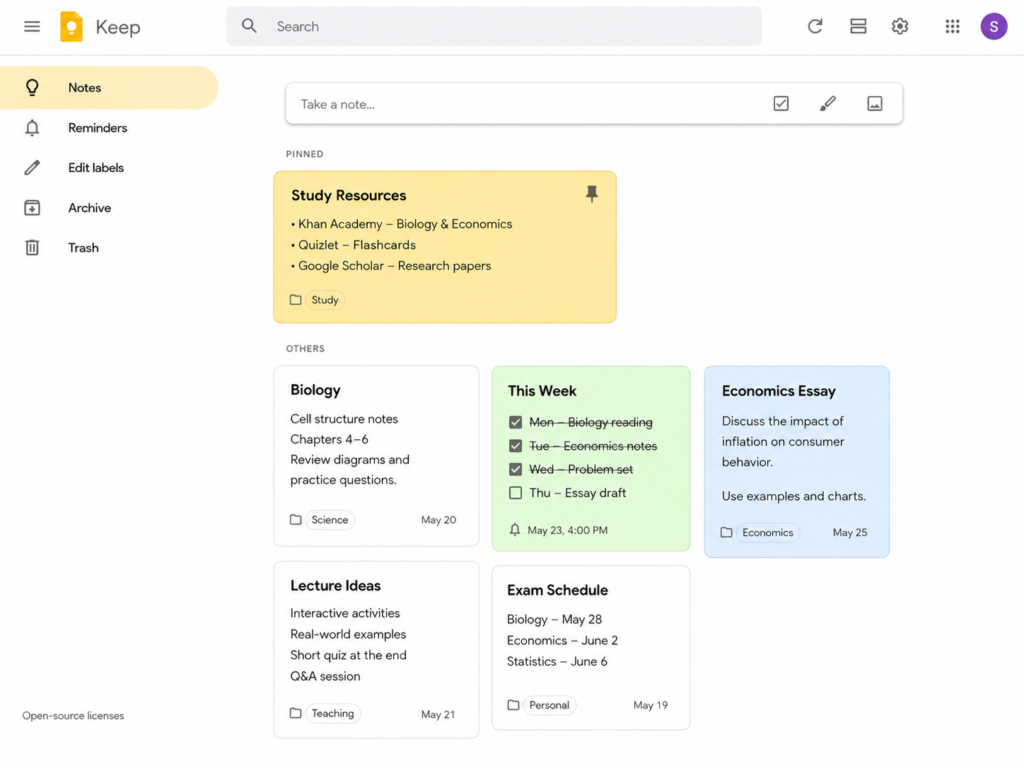
Task: Open the account avatar S
Action: click(993, 26)
